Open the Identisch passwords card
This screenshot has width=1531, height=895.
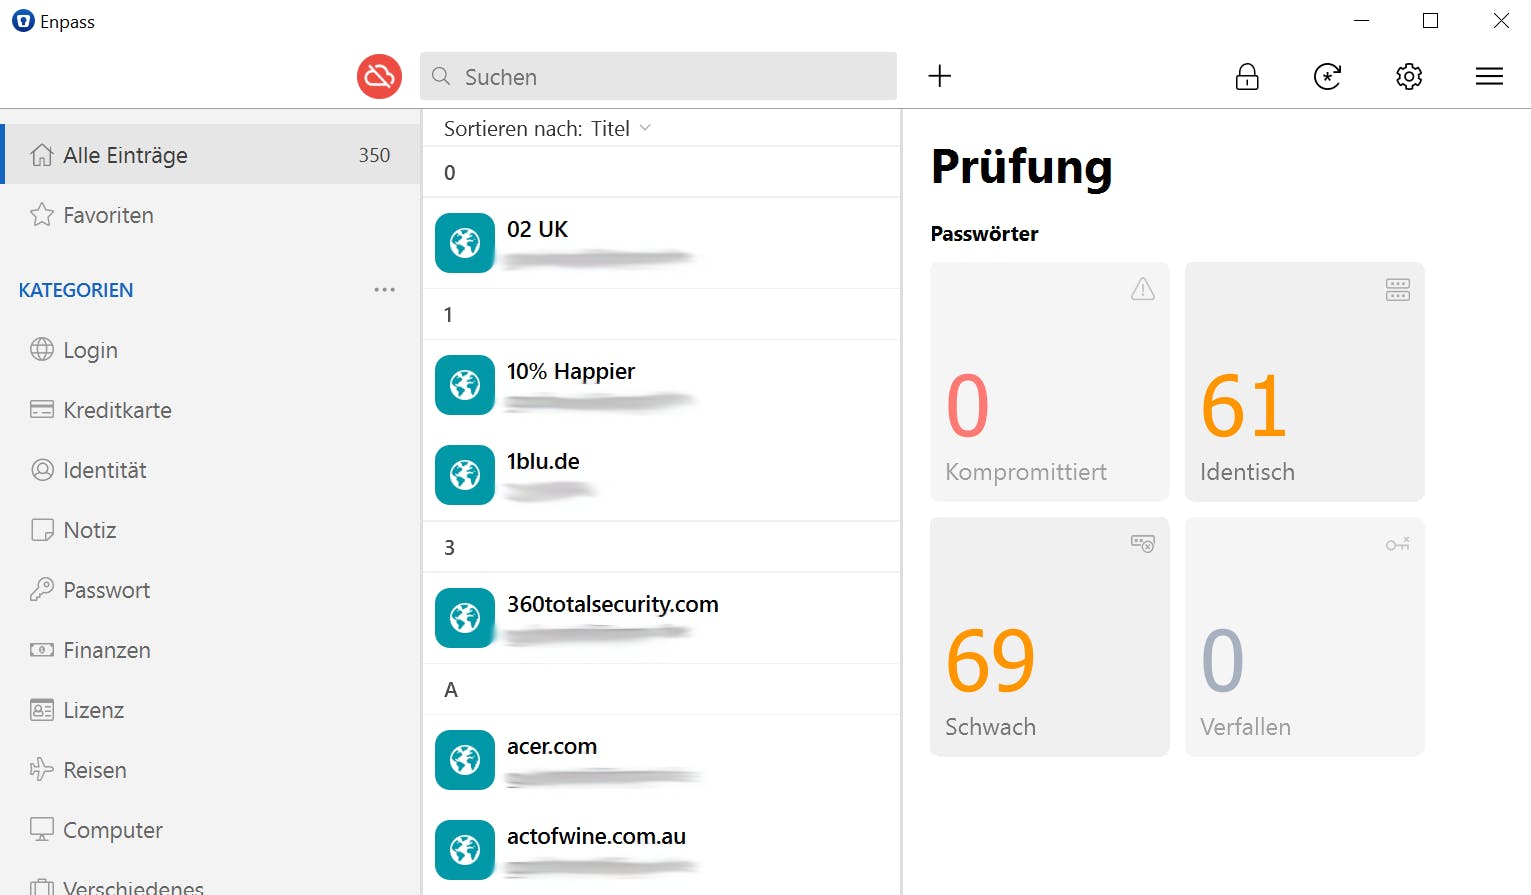coord(1304,382)
